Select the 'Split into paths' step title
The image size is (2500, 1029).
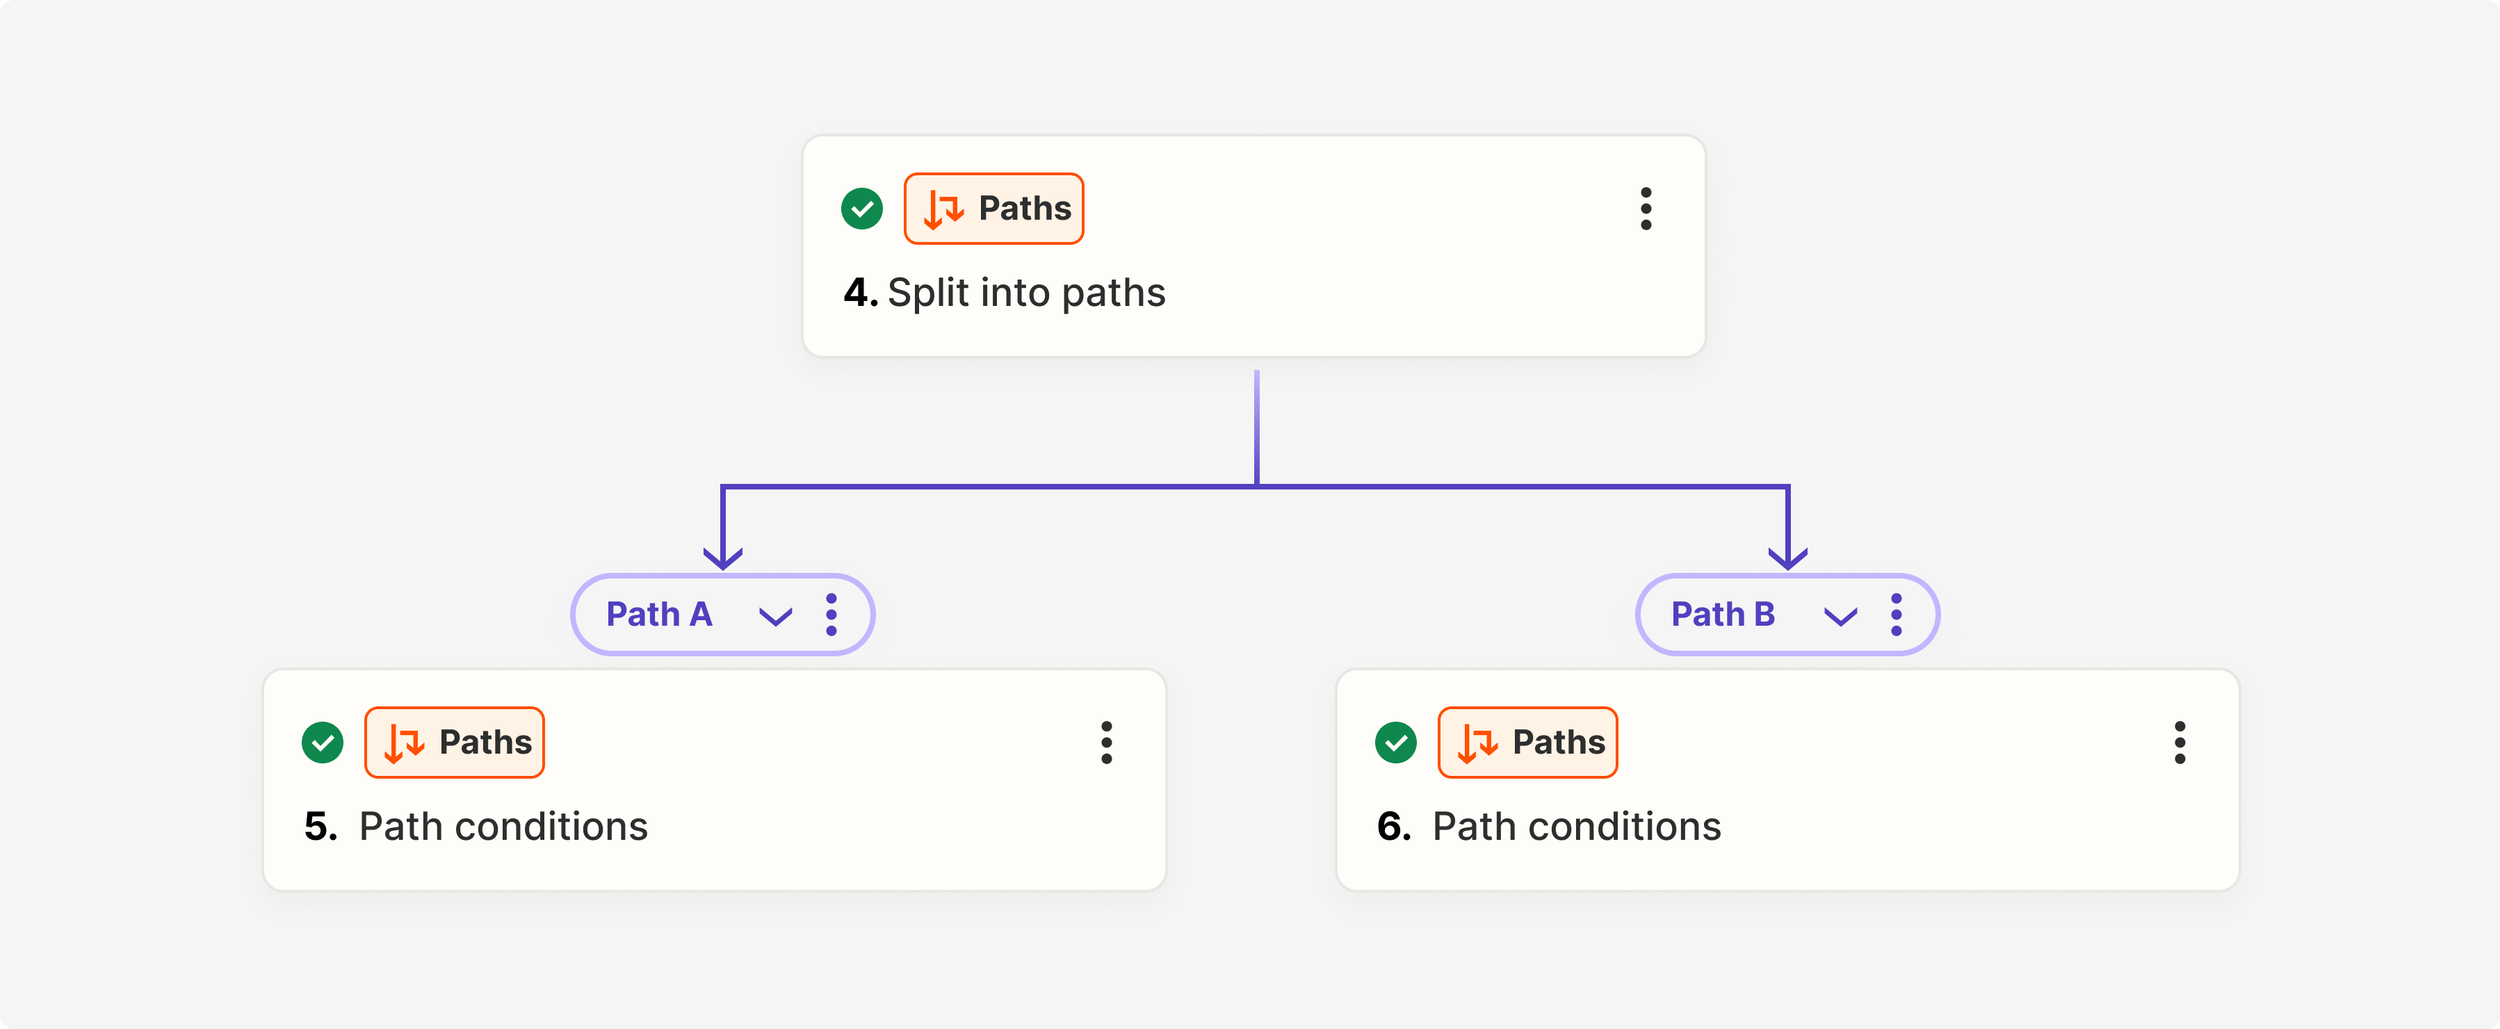click(1026, 293)
